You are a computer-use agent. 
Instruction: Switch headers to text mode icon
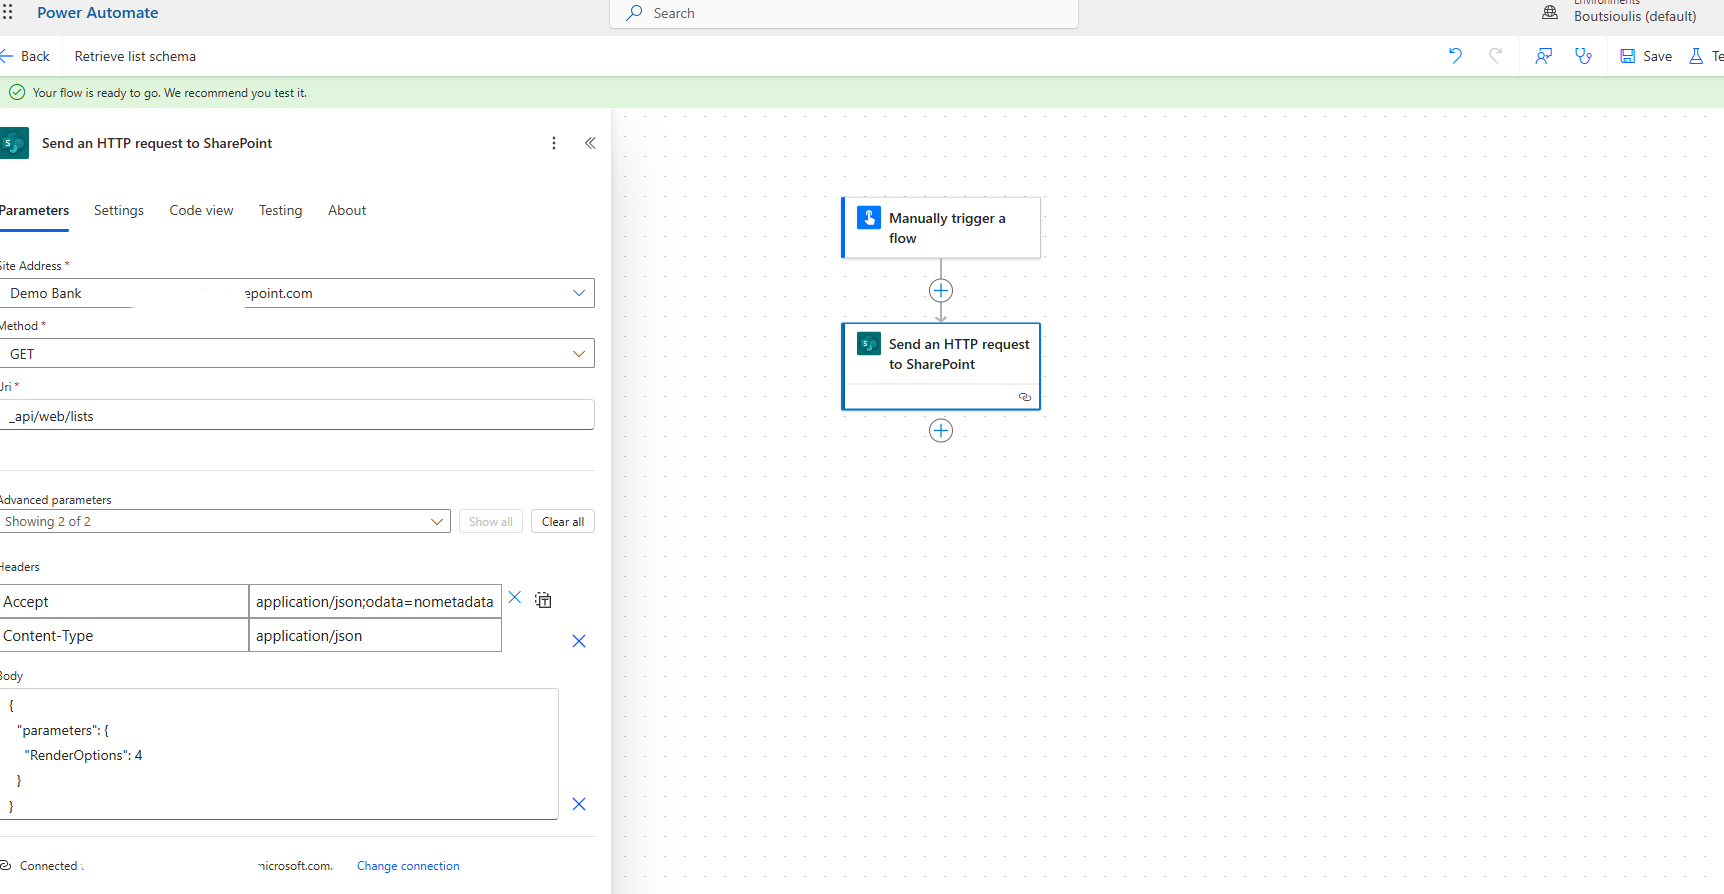pos(543,600)
